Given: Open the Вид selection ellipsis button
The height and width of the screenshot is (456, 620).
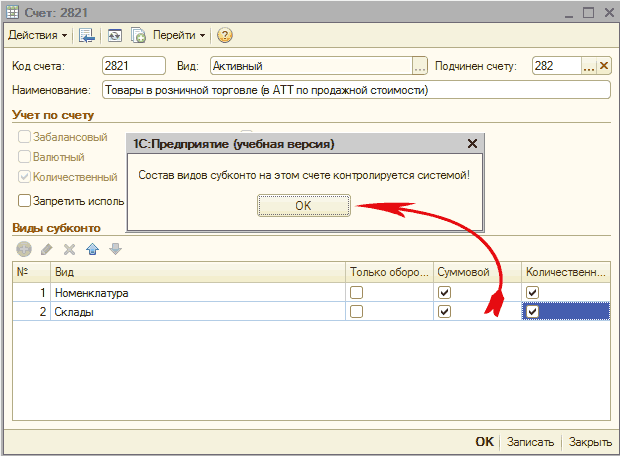Looking at the screenshot, I should pyautogui.click(x=420, y=66).
